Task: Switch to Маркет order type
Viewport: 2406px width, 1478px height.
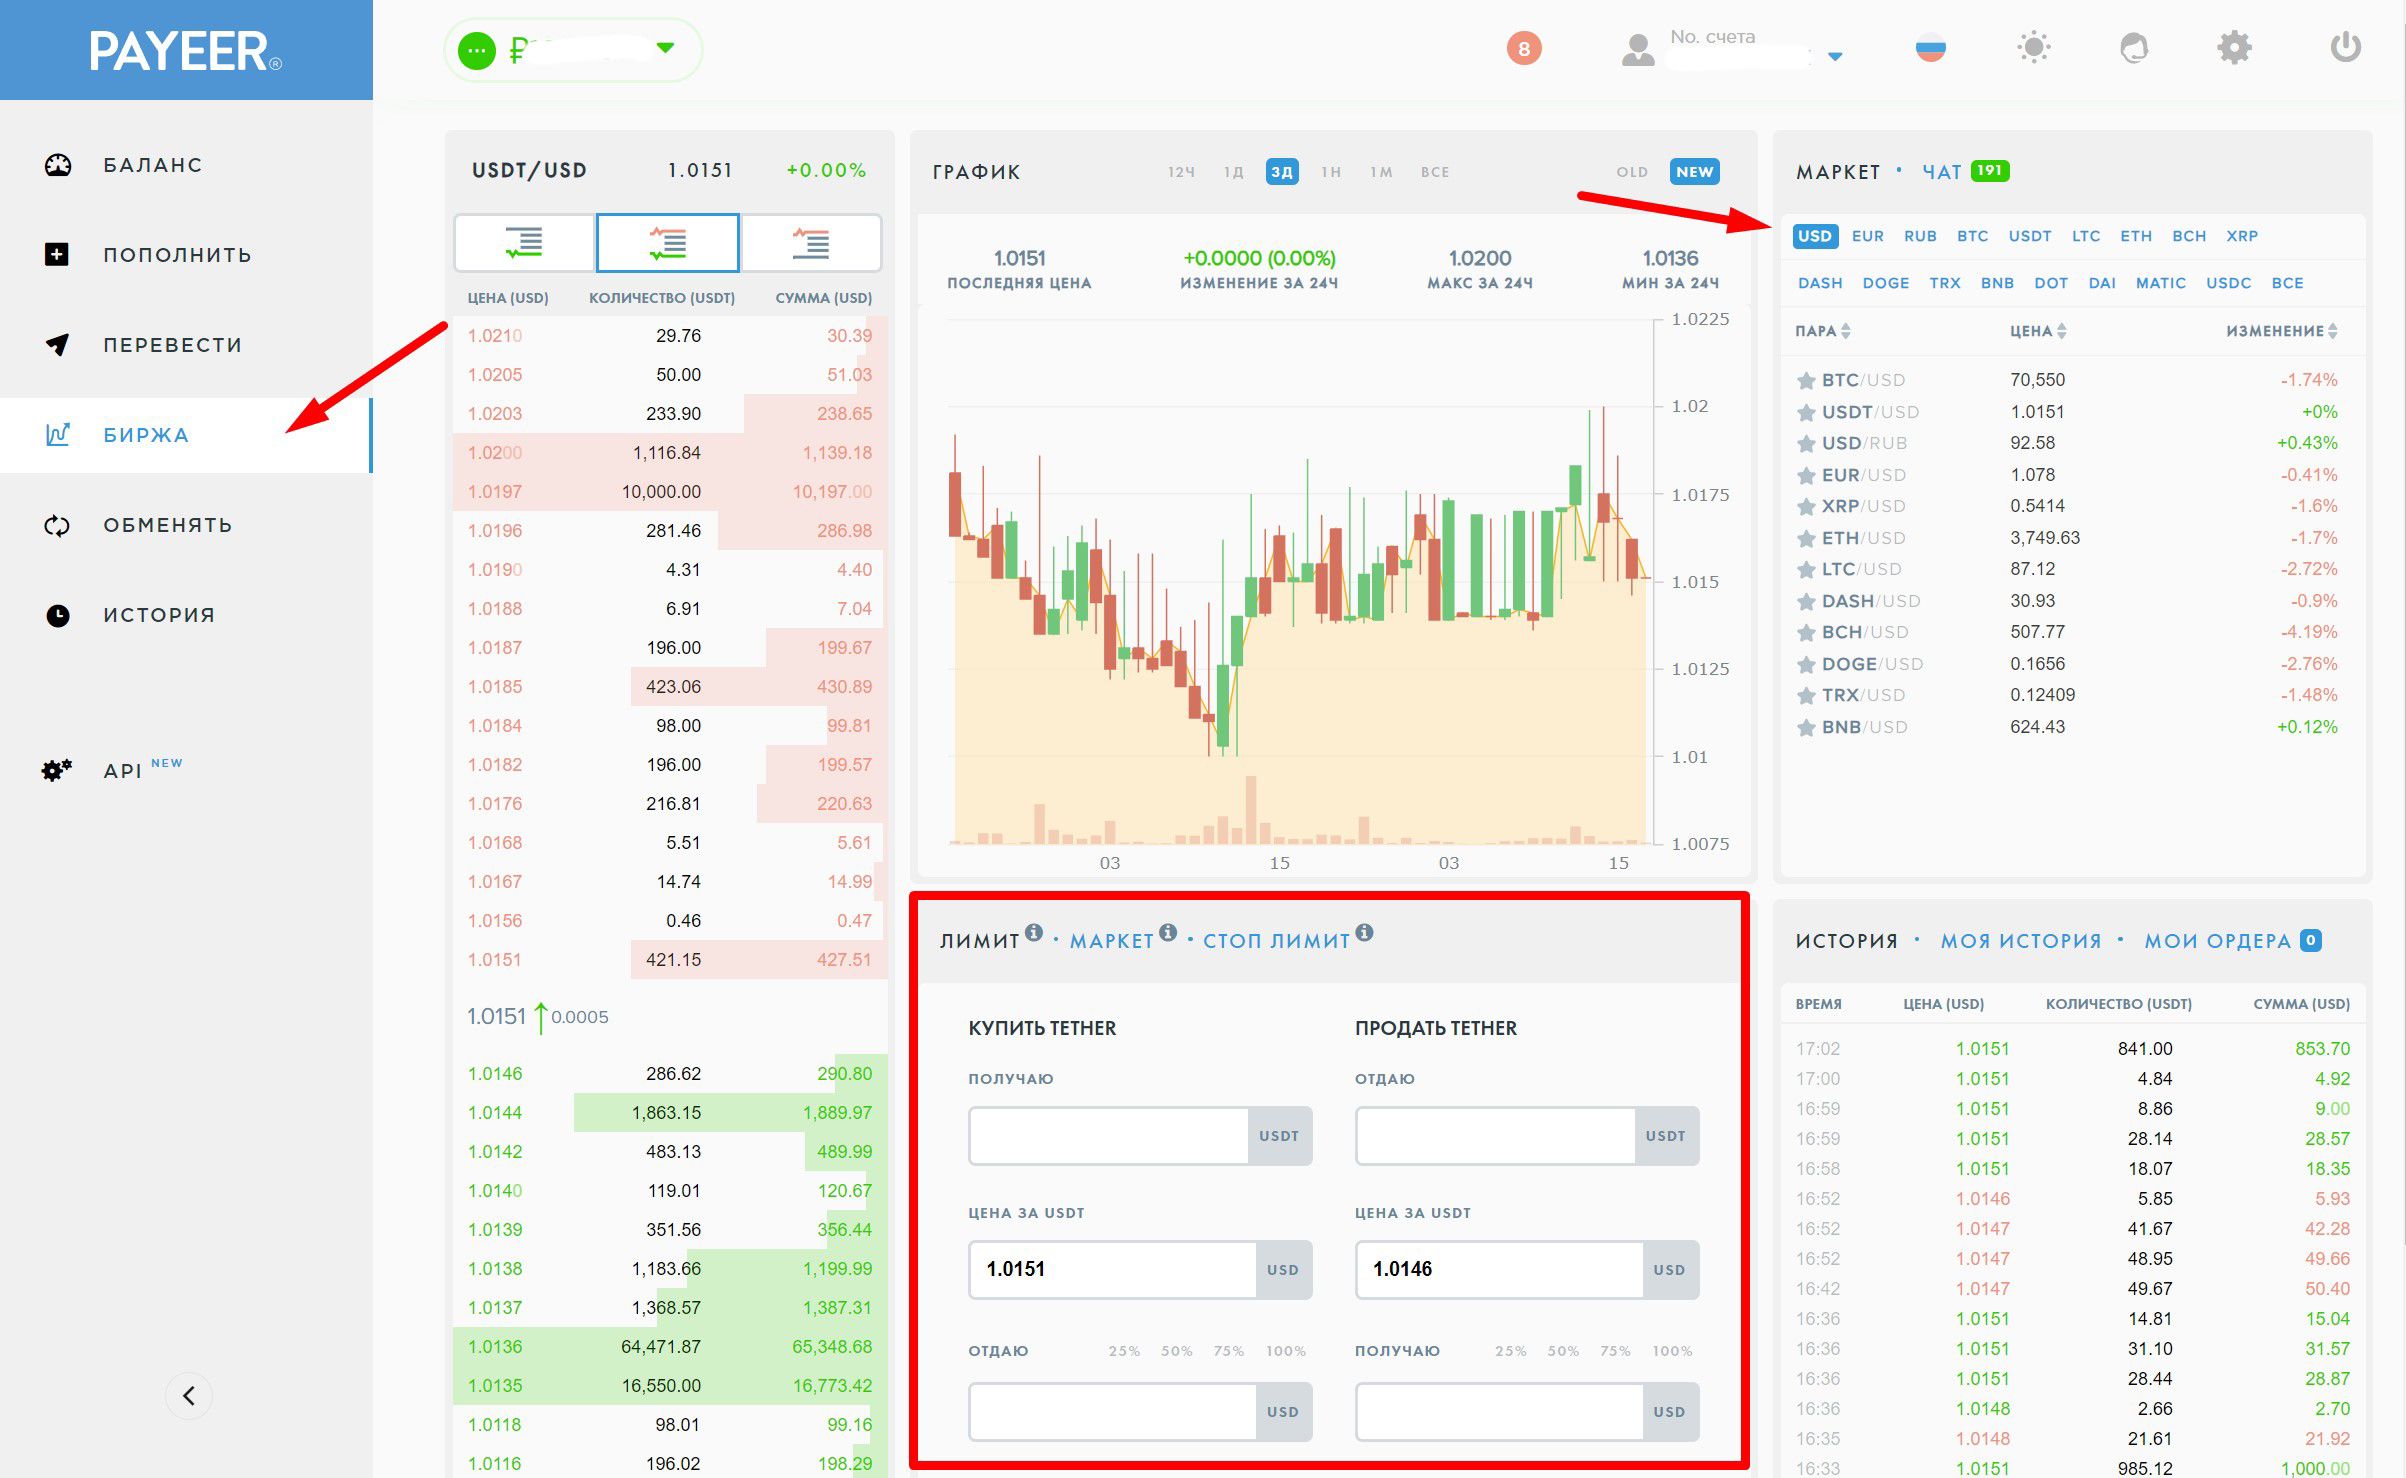Action: (1111, 941)
